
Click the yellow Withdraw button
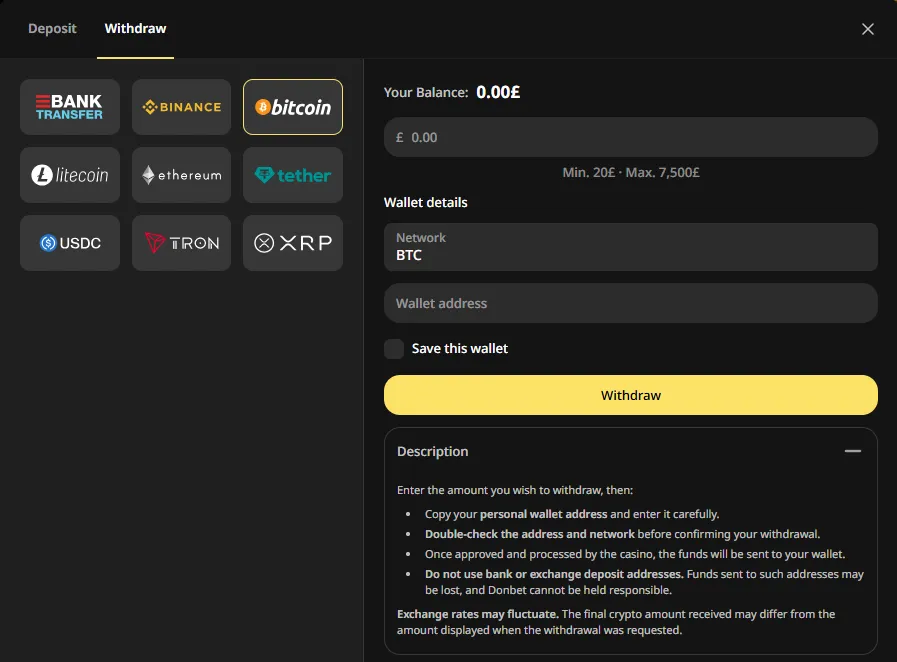630,395
